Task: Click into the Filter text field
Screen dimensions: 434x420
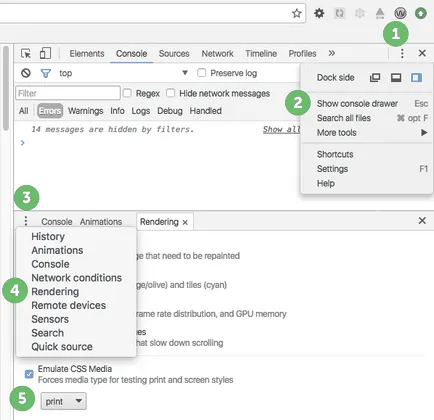Action: tap(68, 93)
